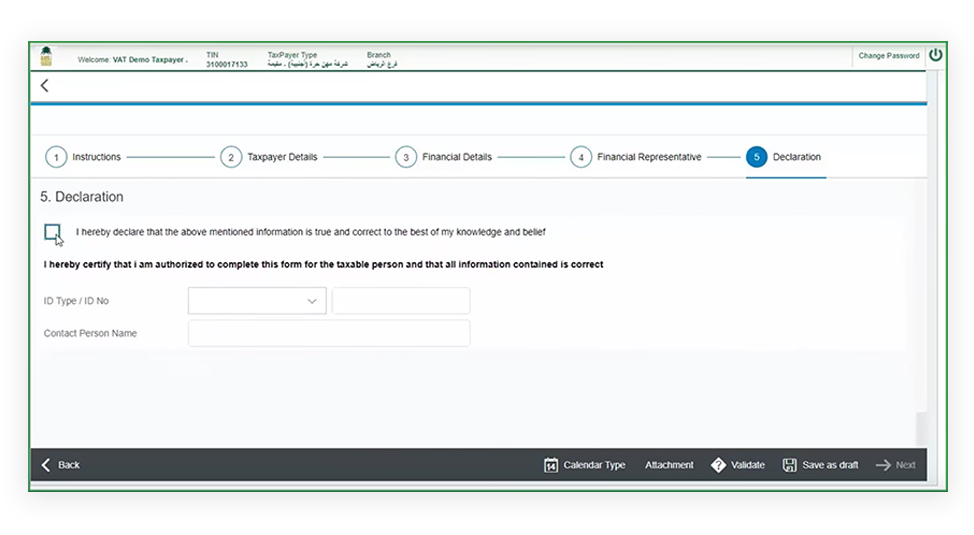Go back using the top chevron arrow
974x535 pixels.
[45, 86]
